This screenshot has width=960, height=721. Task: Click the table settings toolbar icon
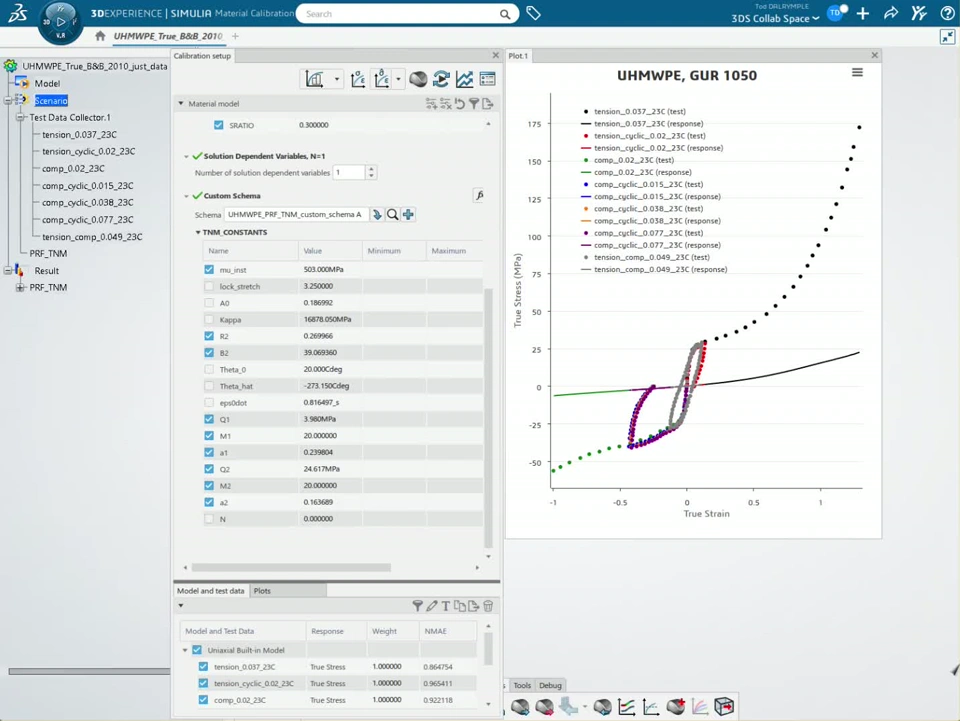pyautogui.click(x=487, y=79)
